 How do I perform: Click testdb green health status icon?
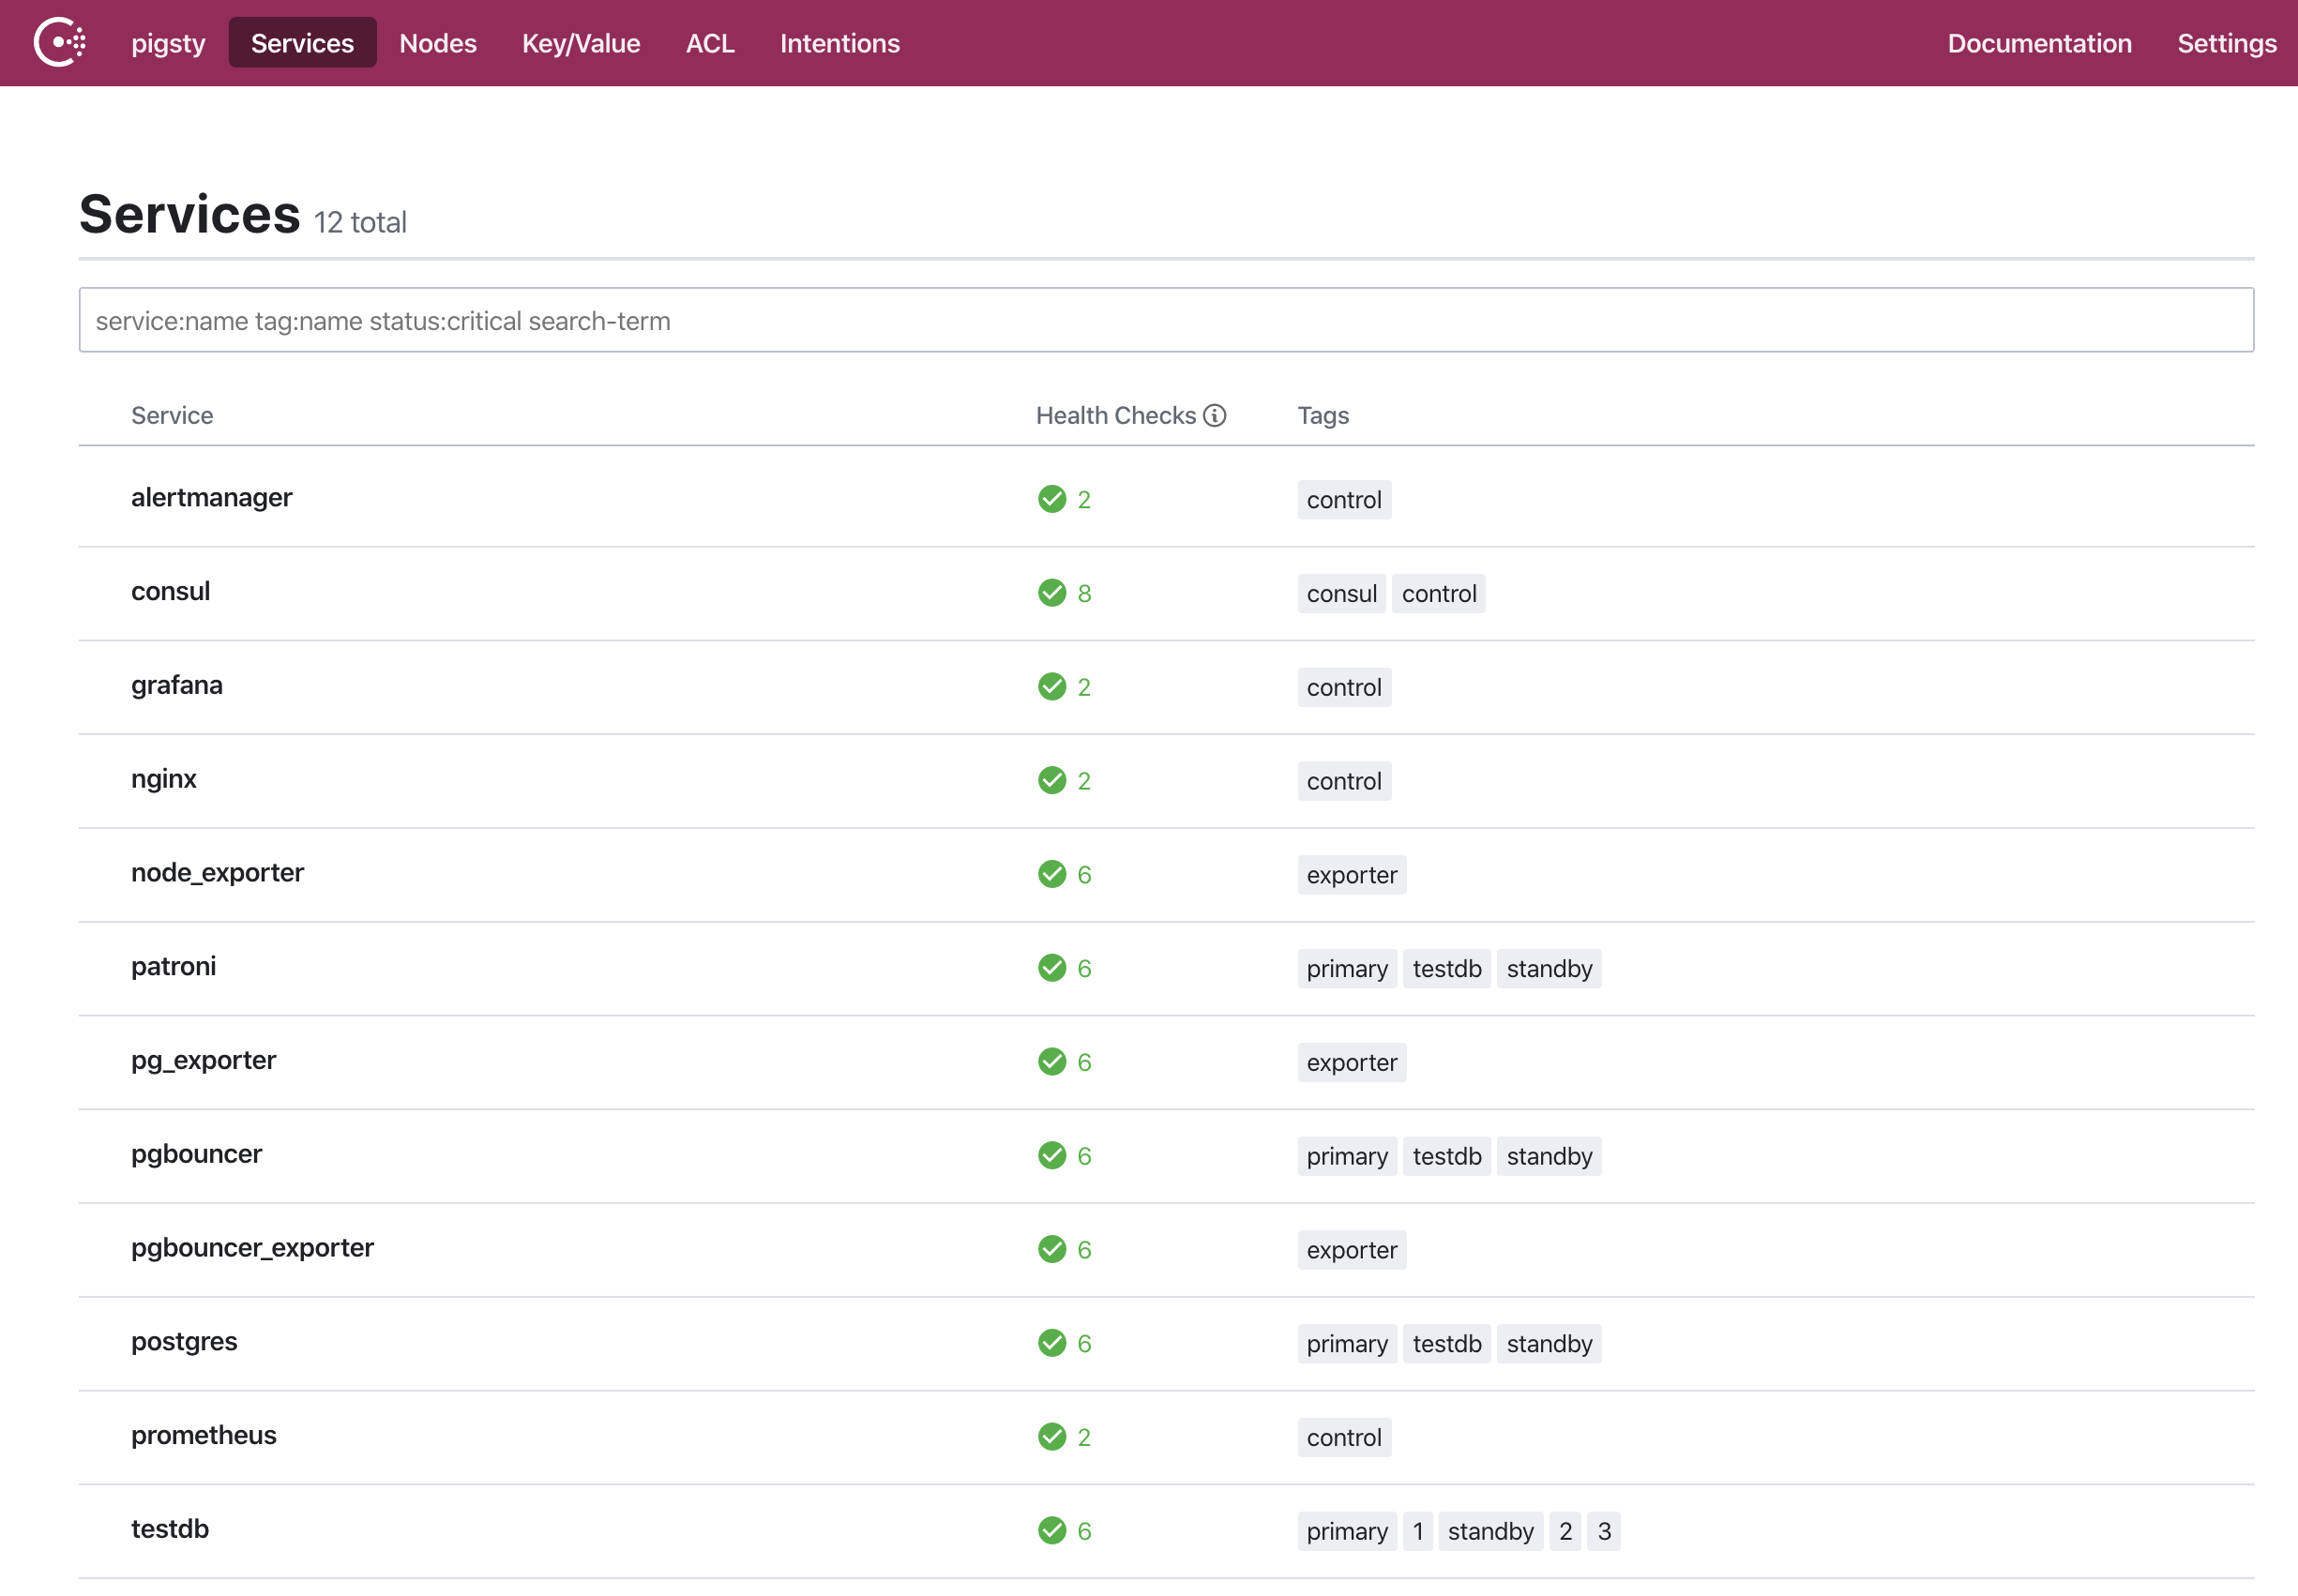tap(1051, 1531)
